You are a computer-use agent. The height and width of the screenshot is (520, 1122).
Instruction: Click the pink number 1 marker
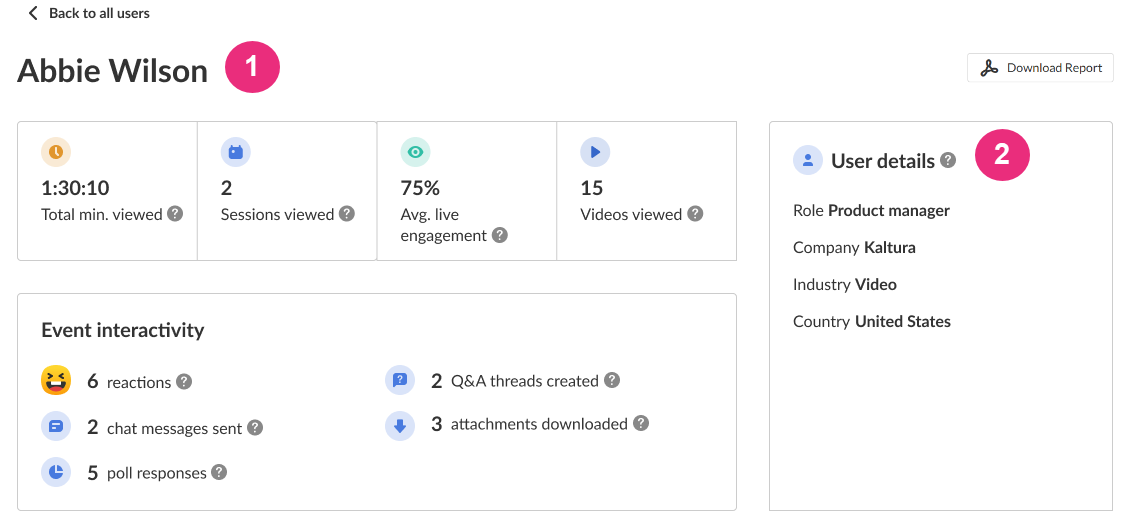(252, 67)
